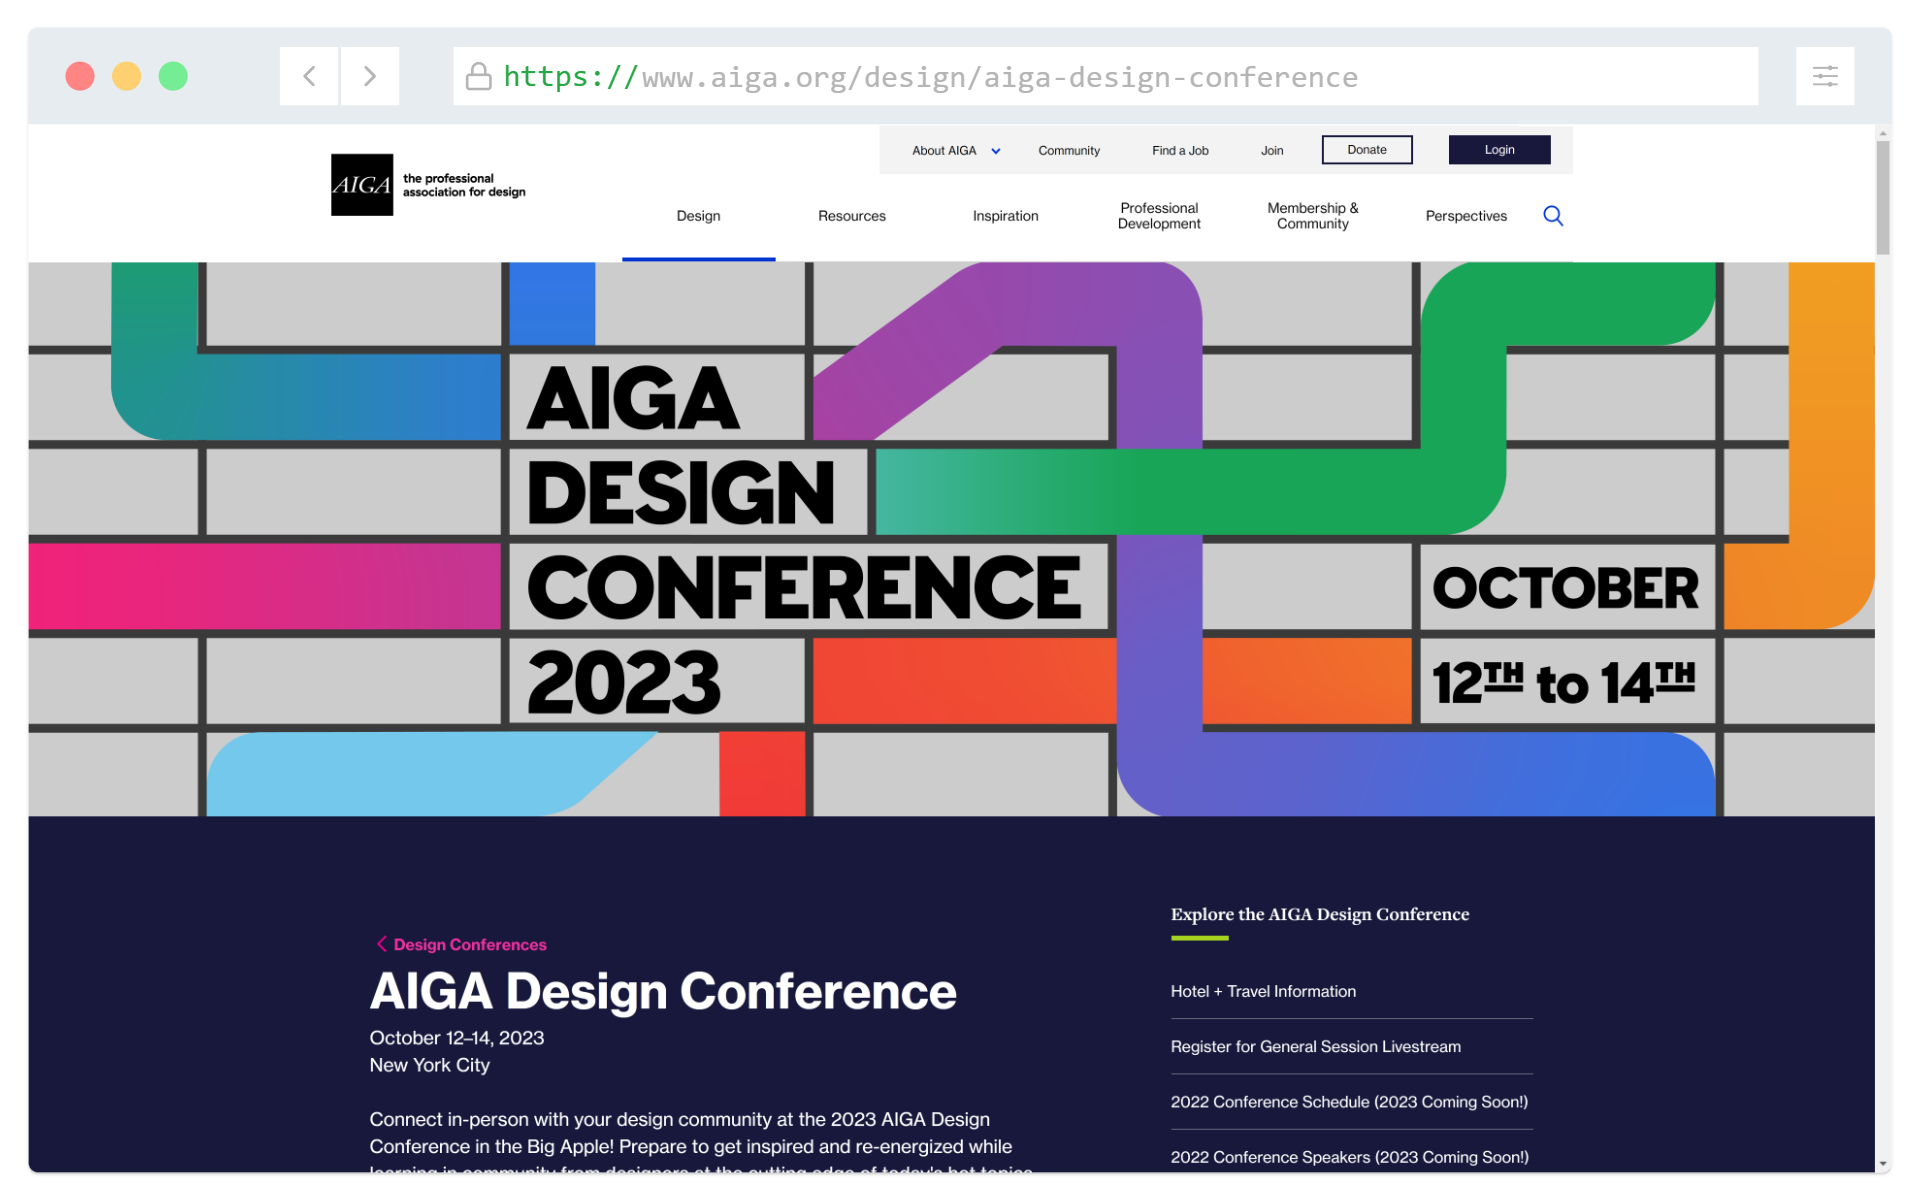Viewport: 1920px width, 1200px height.
Task: Open the Inspiration menu
Action: 1005,216
